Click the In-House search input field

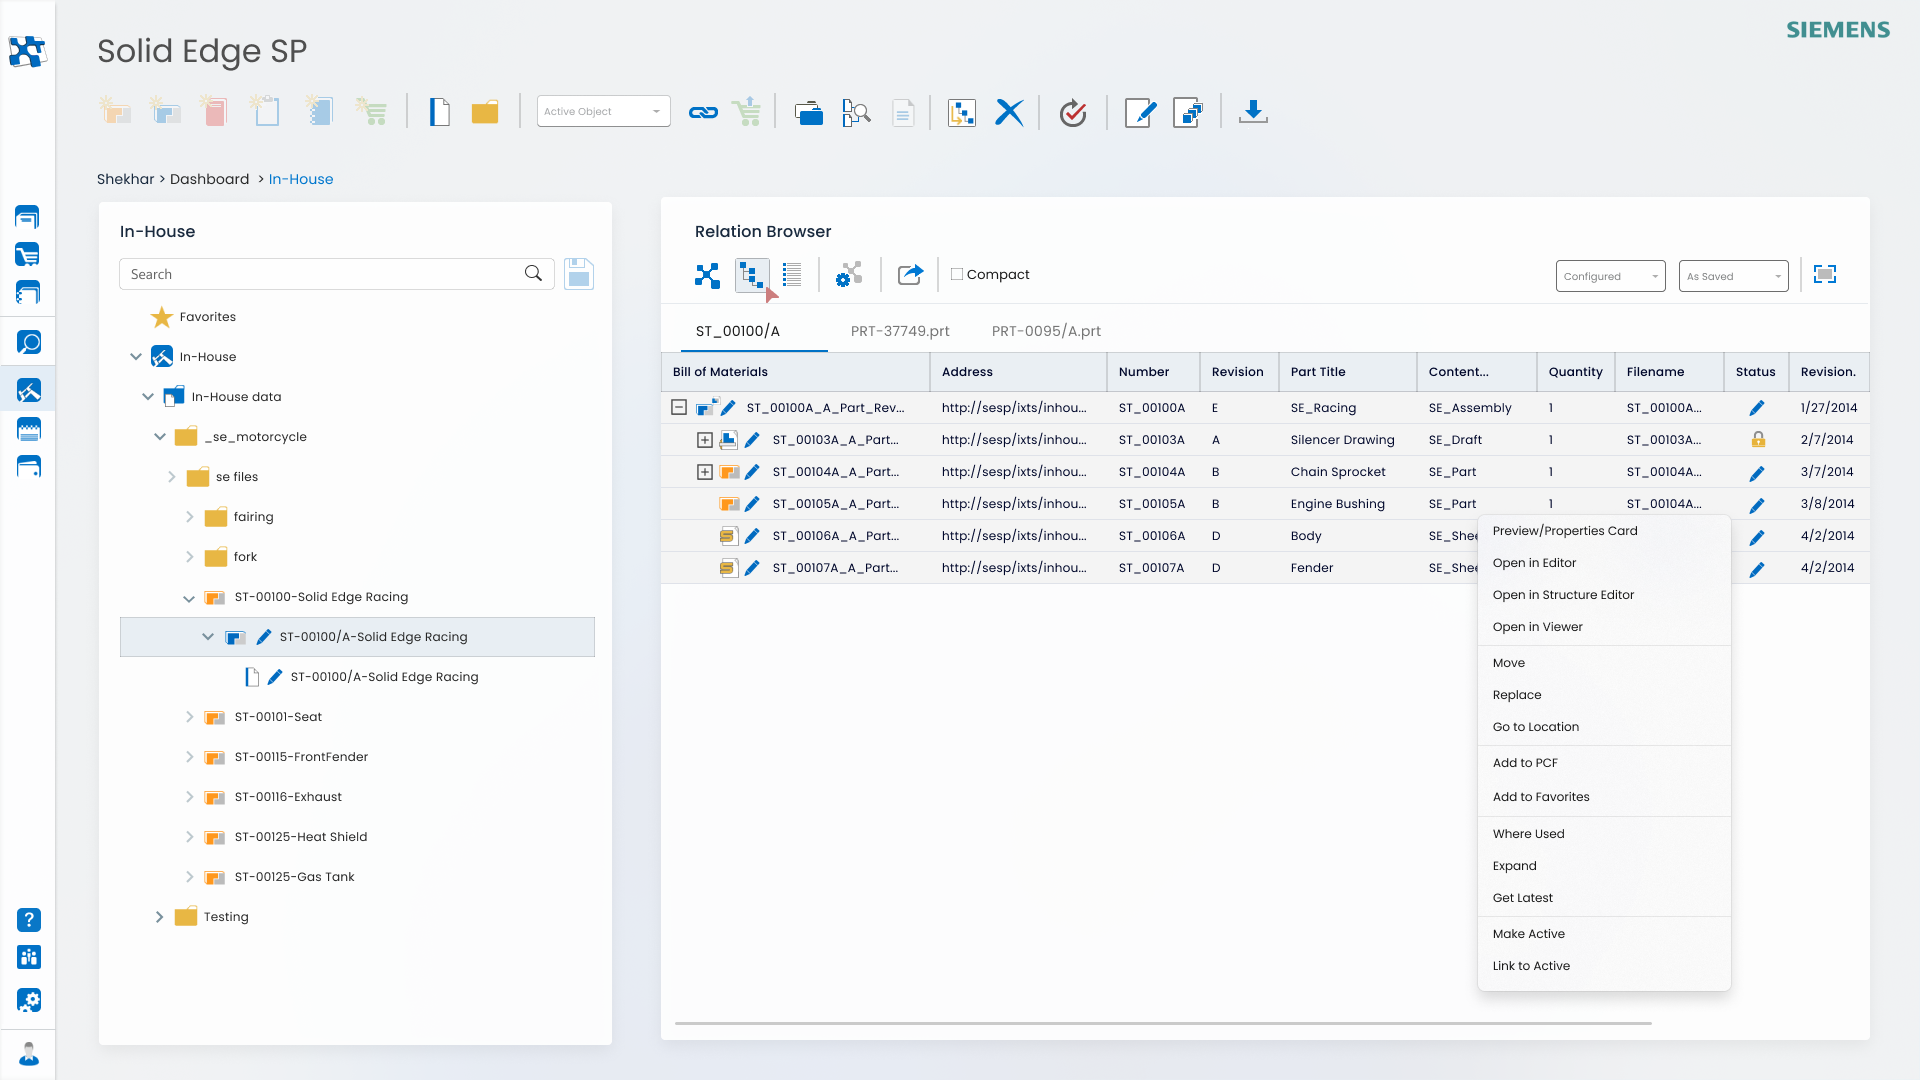336,274
